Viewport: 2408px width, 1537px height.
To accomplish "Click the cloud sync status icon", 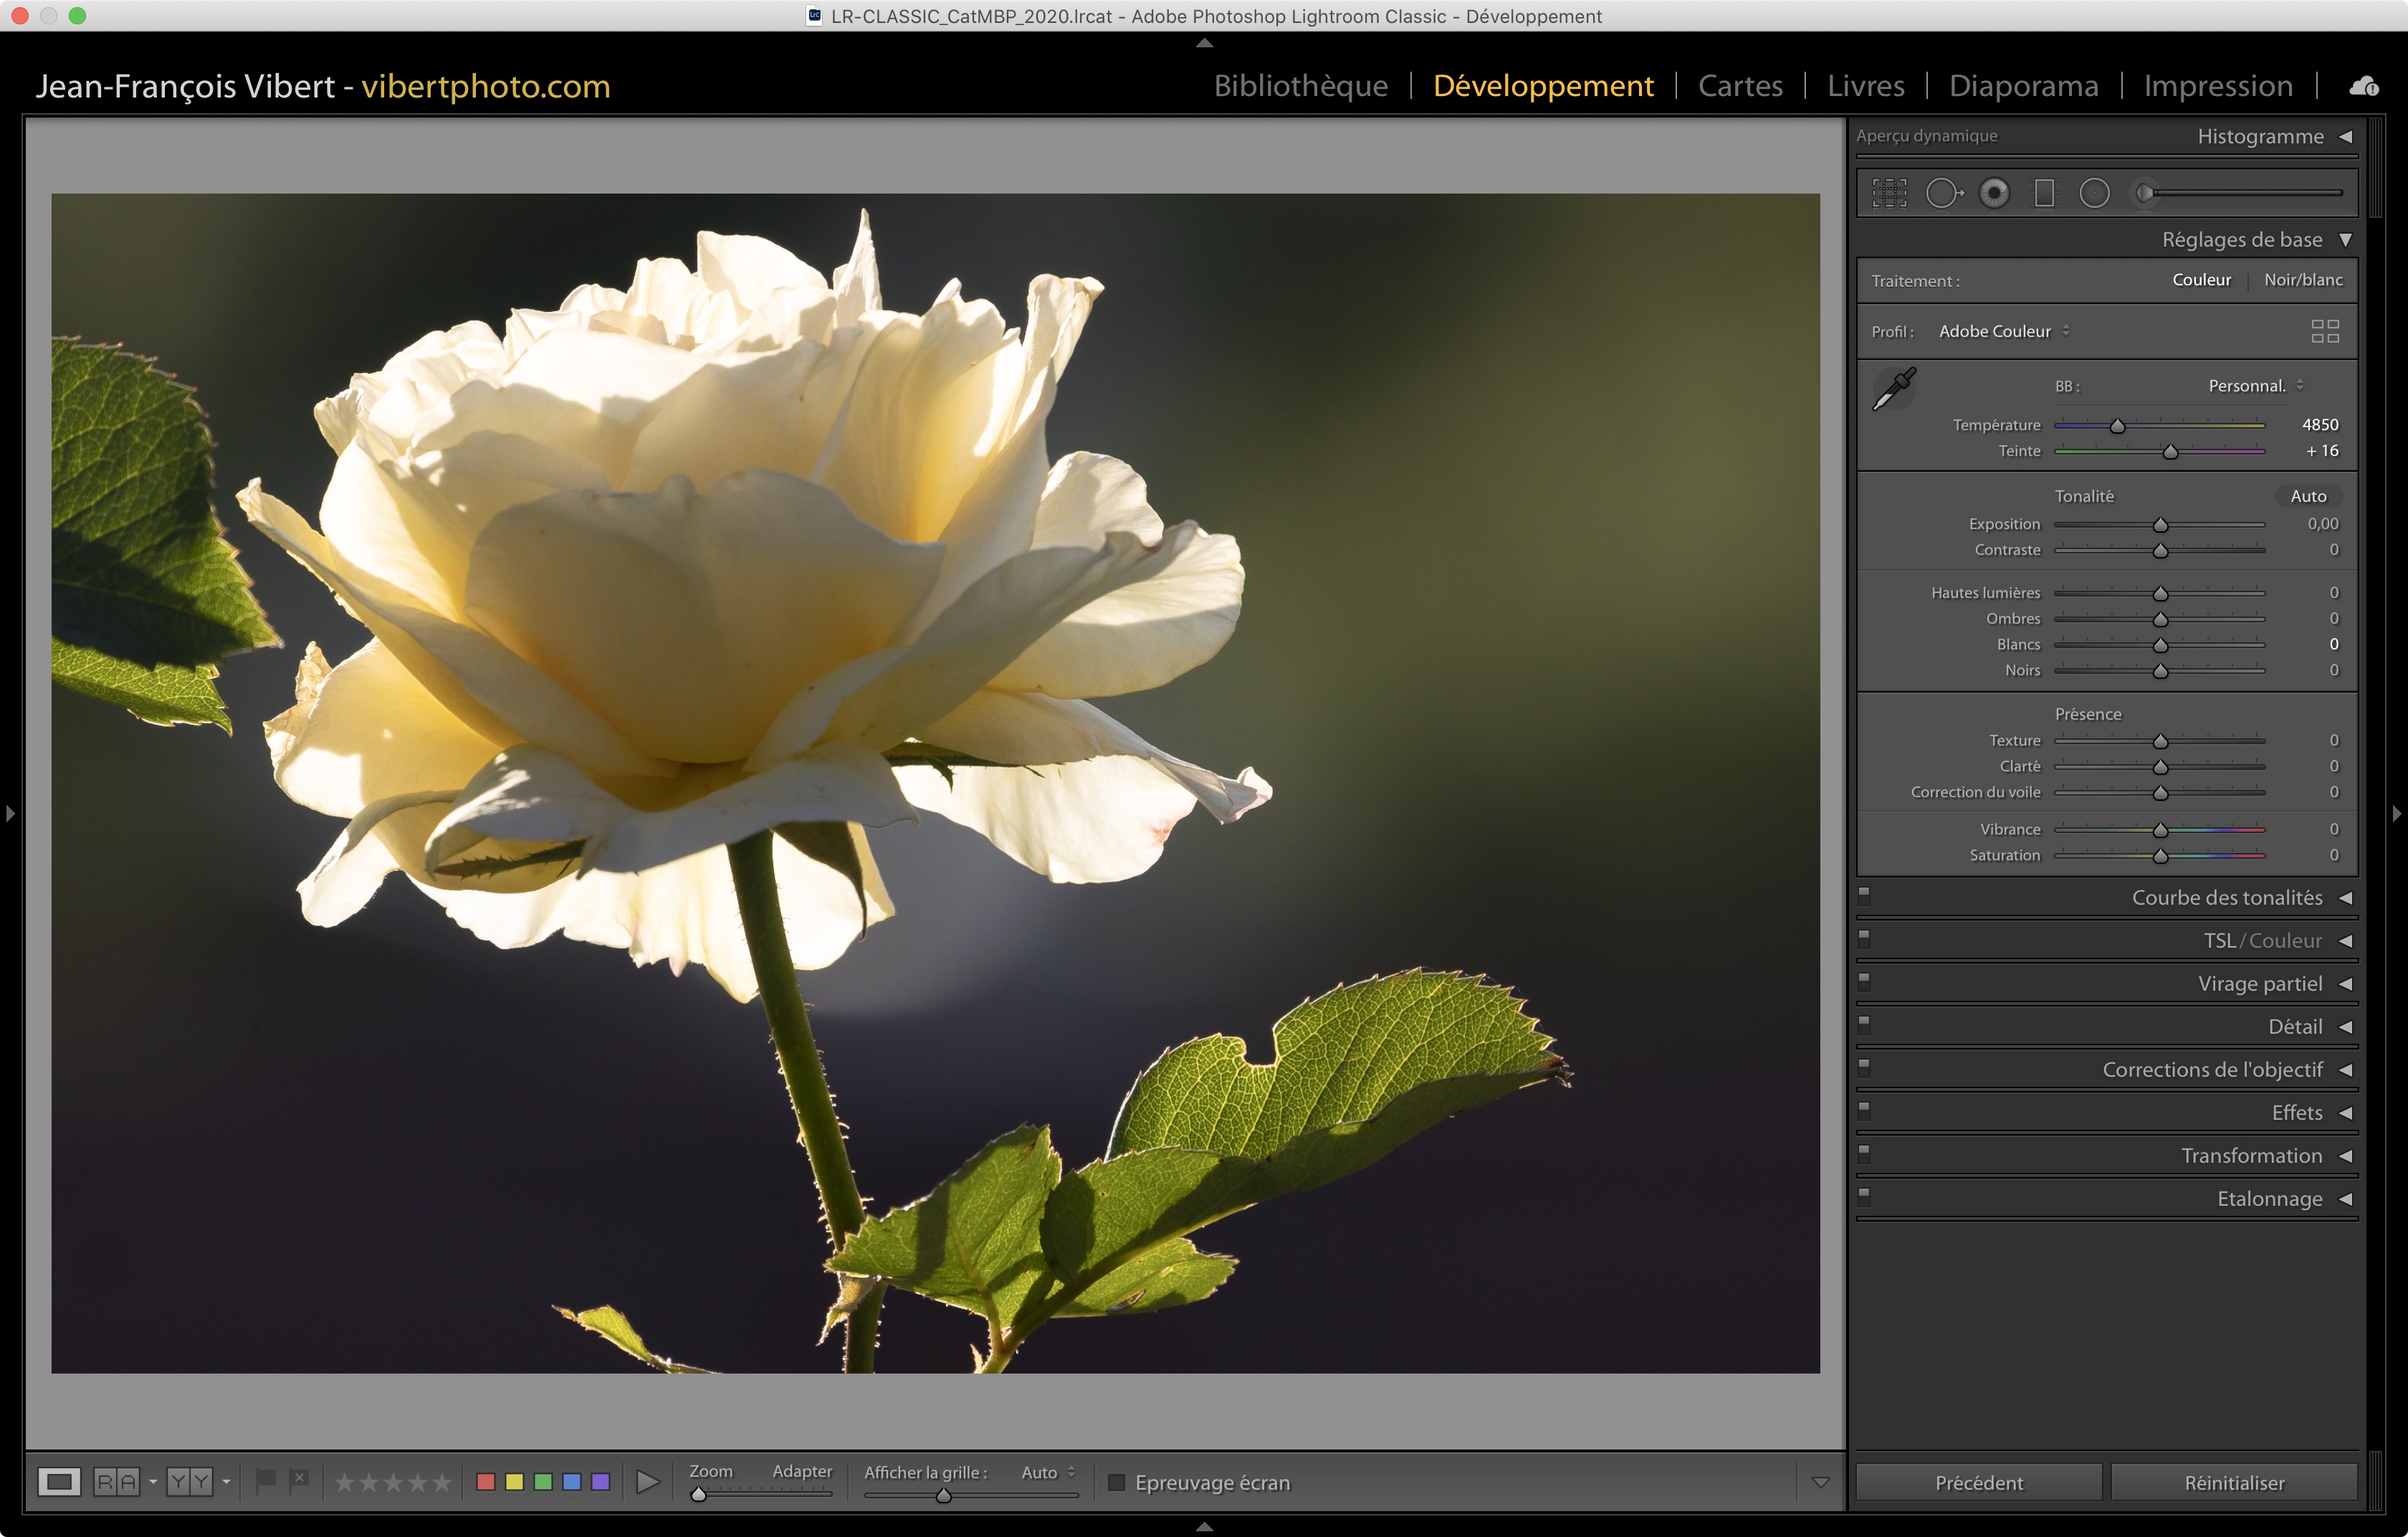I will coord(2364,87).
